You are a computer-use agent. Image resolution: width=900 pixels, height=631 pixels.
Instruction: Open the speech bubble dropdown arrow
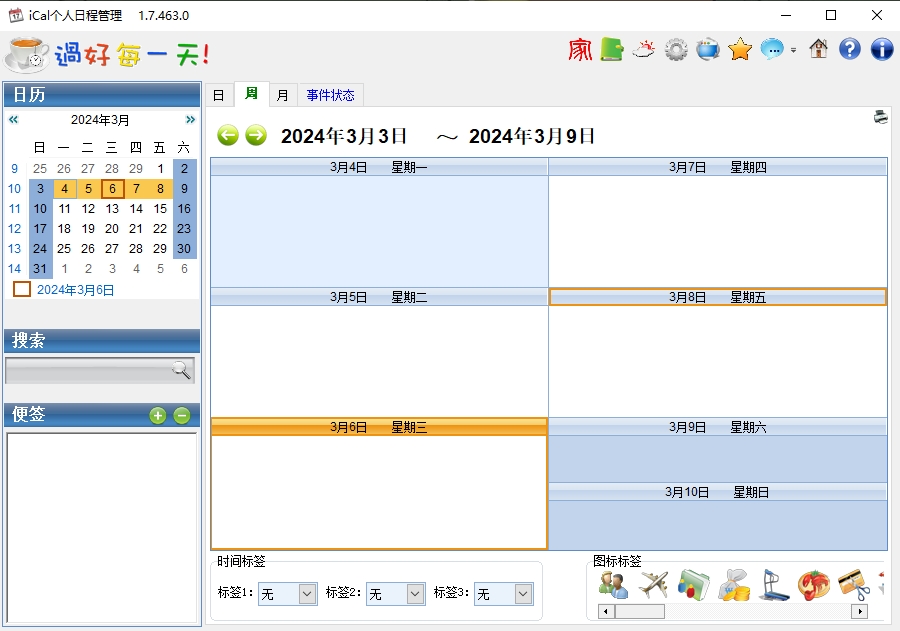[793, 50]
